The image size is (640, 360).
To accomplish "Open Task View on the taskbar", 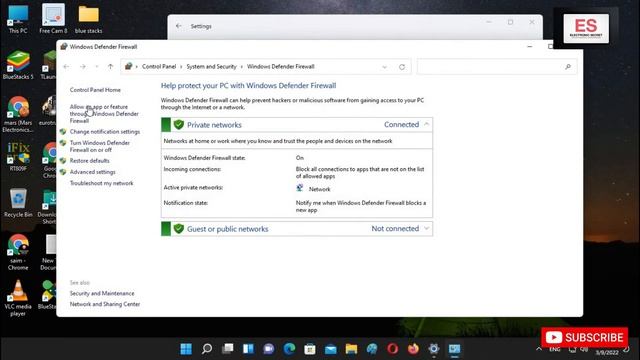I will tap(228, 349).
